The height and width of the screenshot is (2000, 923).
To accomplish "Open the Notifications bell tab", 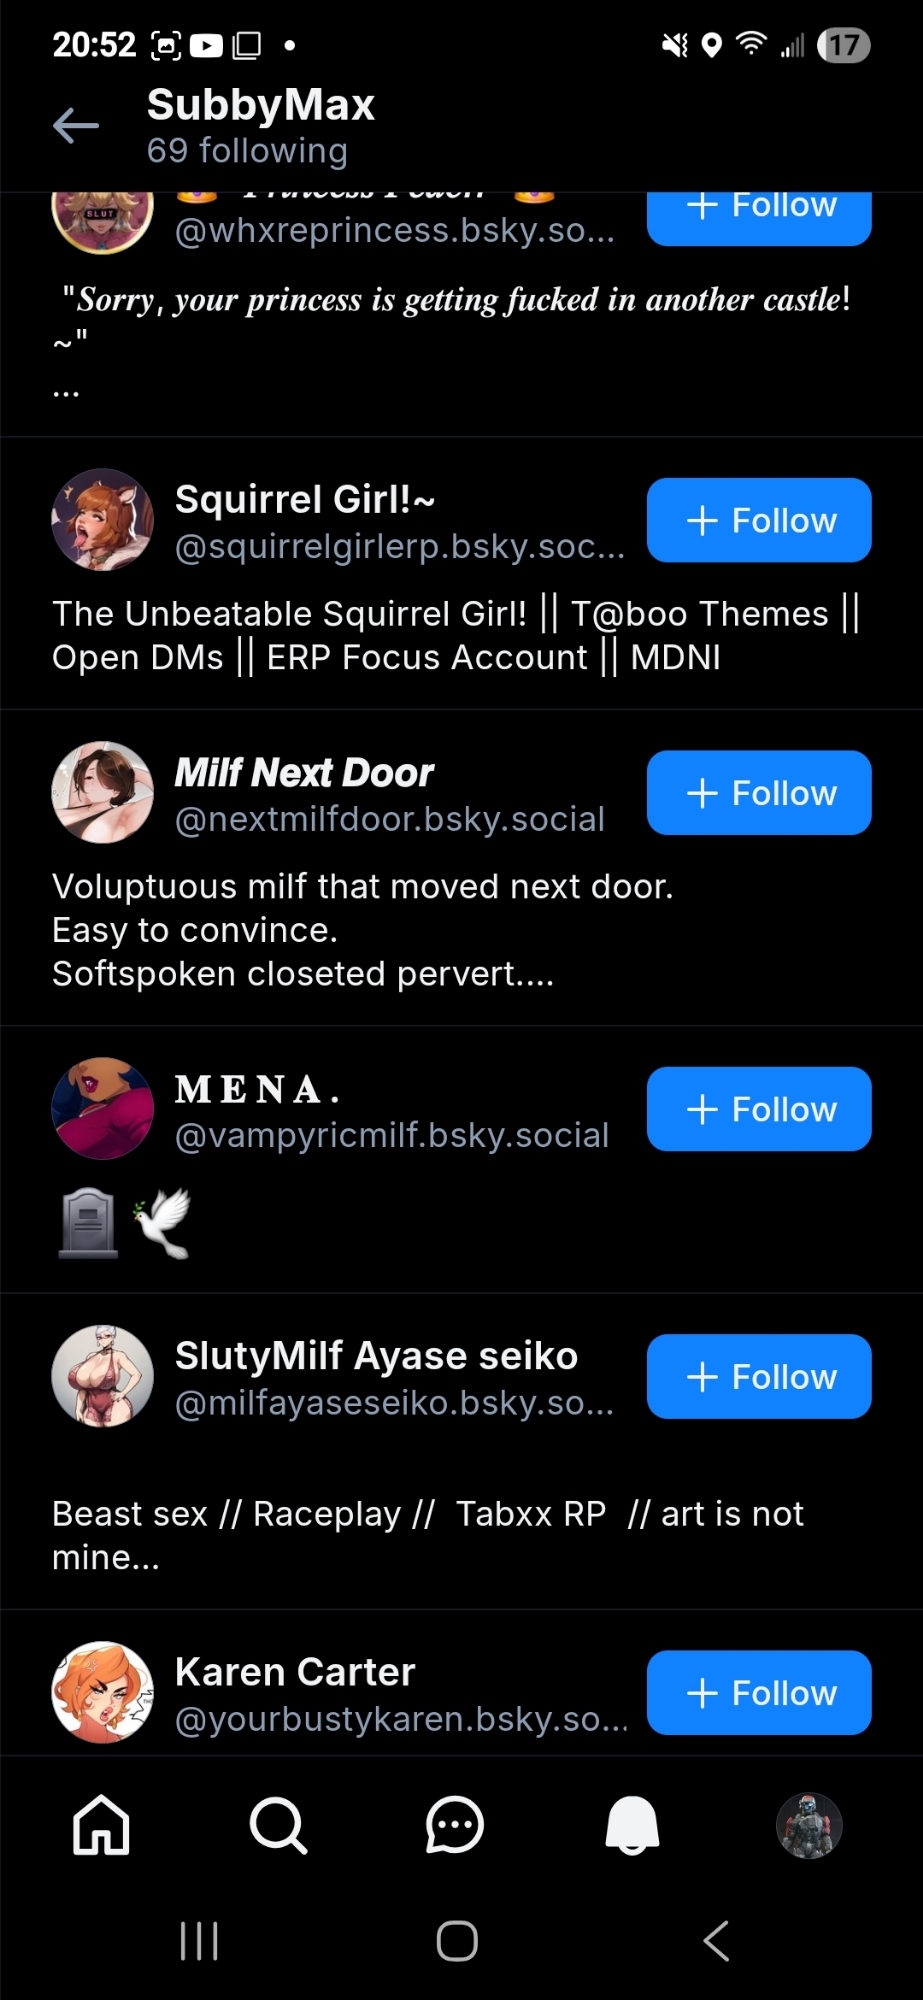I will (632, 1825).
